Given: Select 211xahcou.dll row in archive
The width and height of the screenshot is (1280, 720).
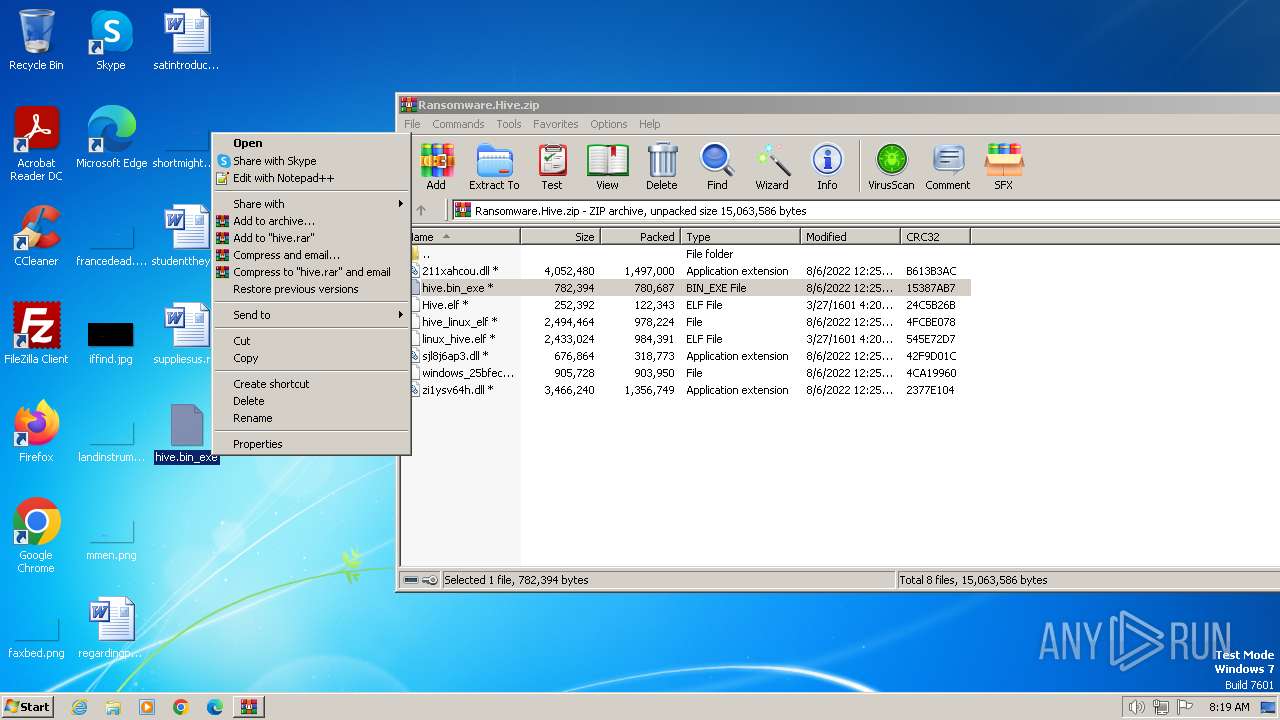Looking at the screenshot, I should 688,271.
